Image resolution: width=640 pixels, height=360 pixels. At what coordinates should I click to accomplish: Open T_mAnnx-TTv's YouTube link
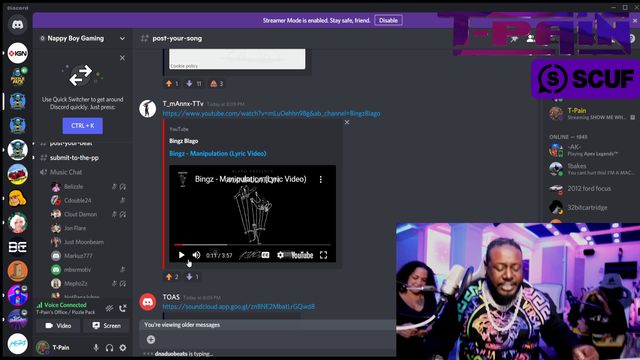point(271,113)
